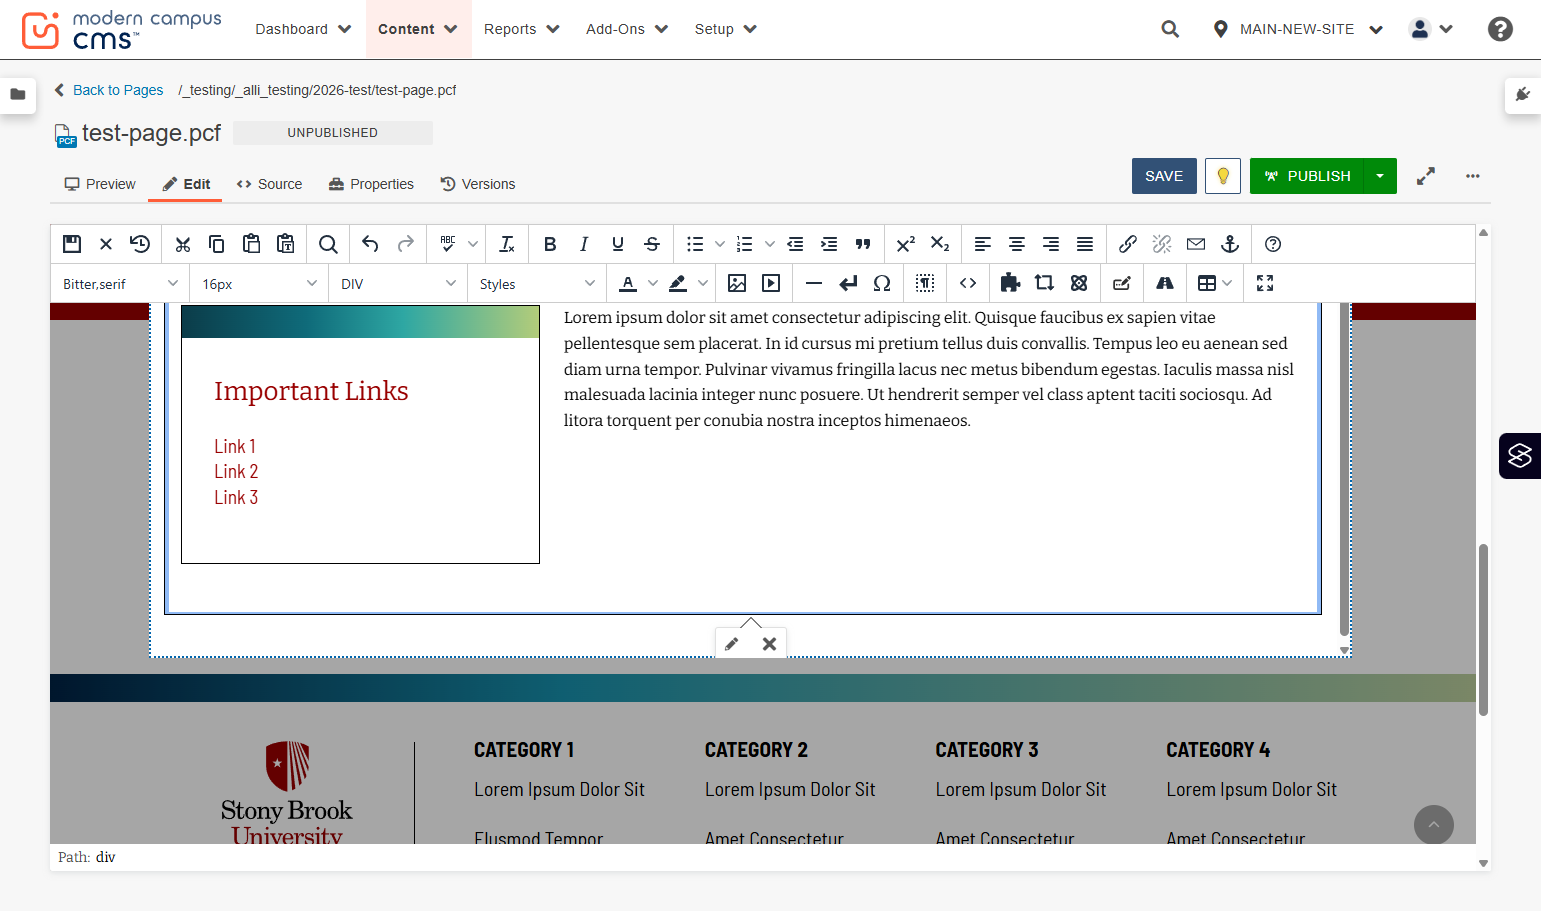Switch to the Properties tab

[371, 184]
